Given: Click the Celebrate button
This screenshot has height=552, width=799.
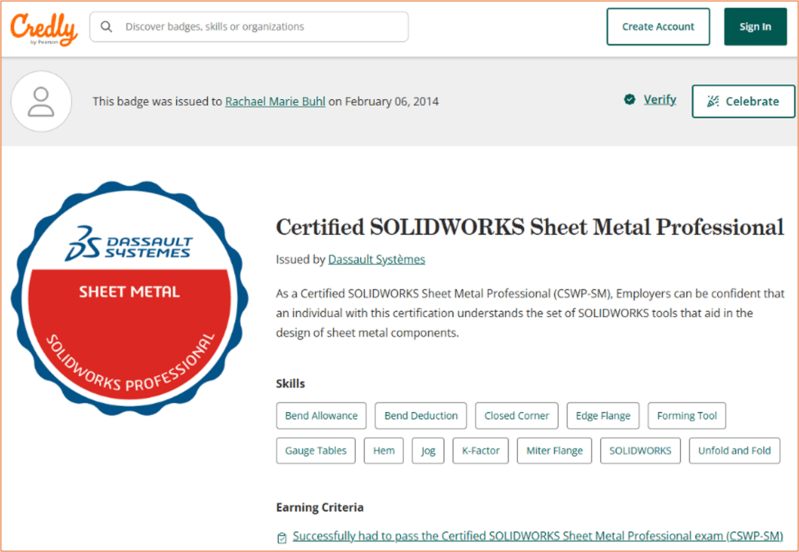Looking at the screenshot, I should pos(743,101).
